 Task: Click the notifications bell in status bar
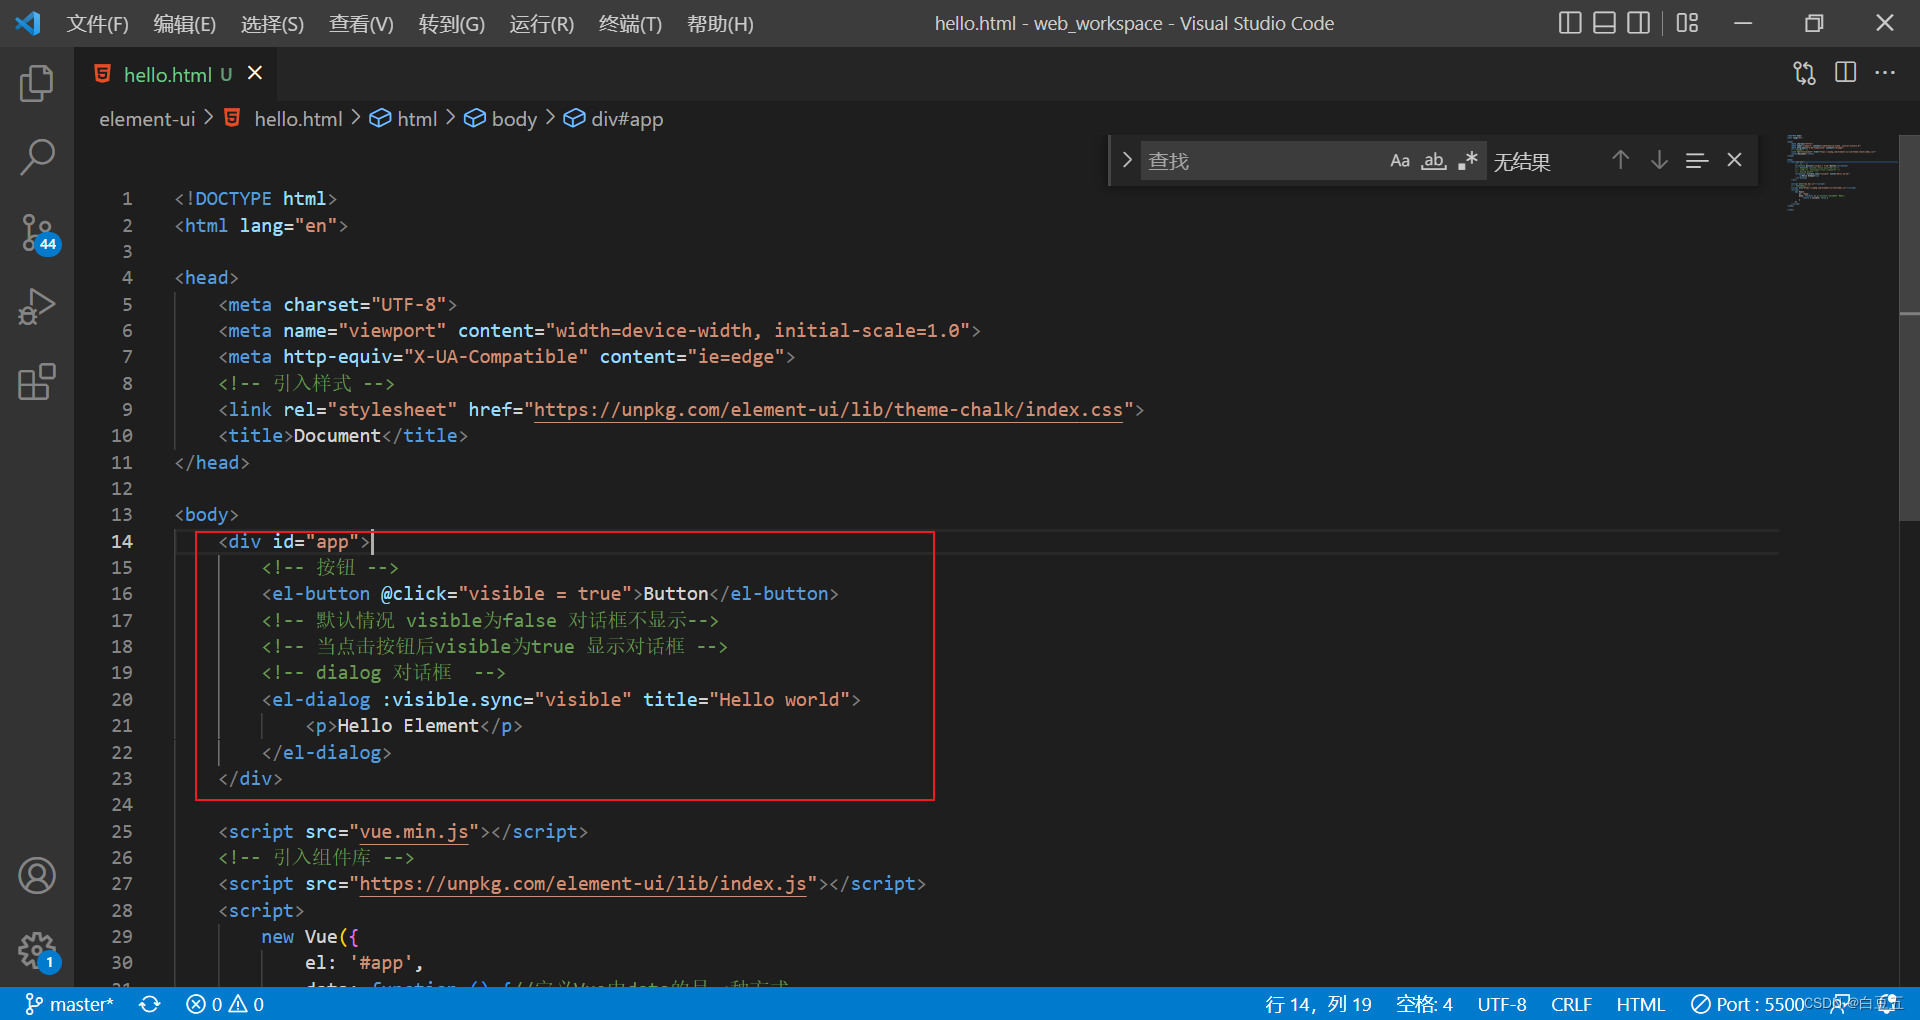click(1888, 1004)
